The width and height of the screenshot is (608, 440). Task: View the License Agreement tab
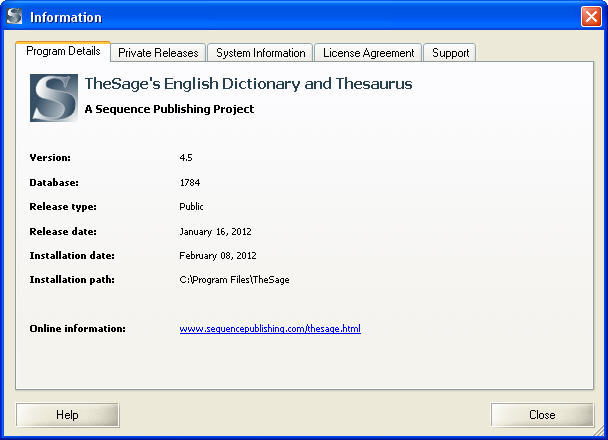[368, 53]
